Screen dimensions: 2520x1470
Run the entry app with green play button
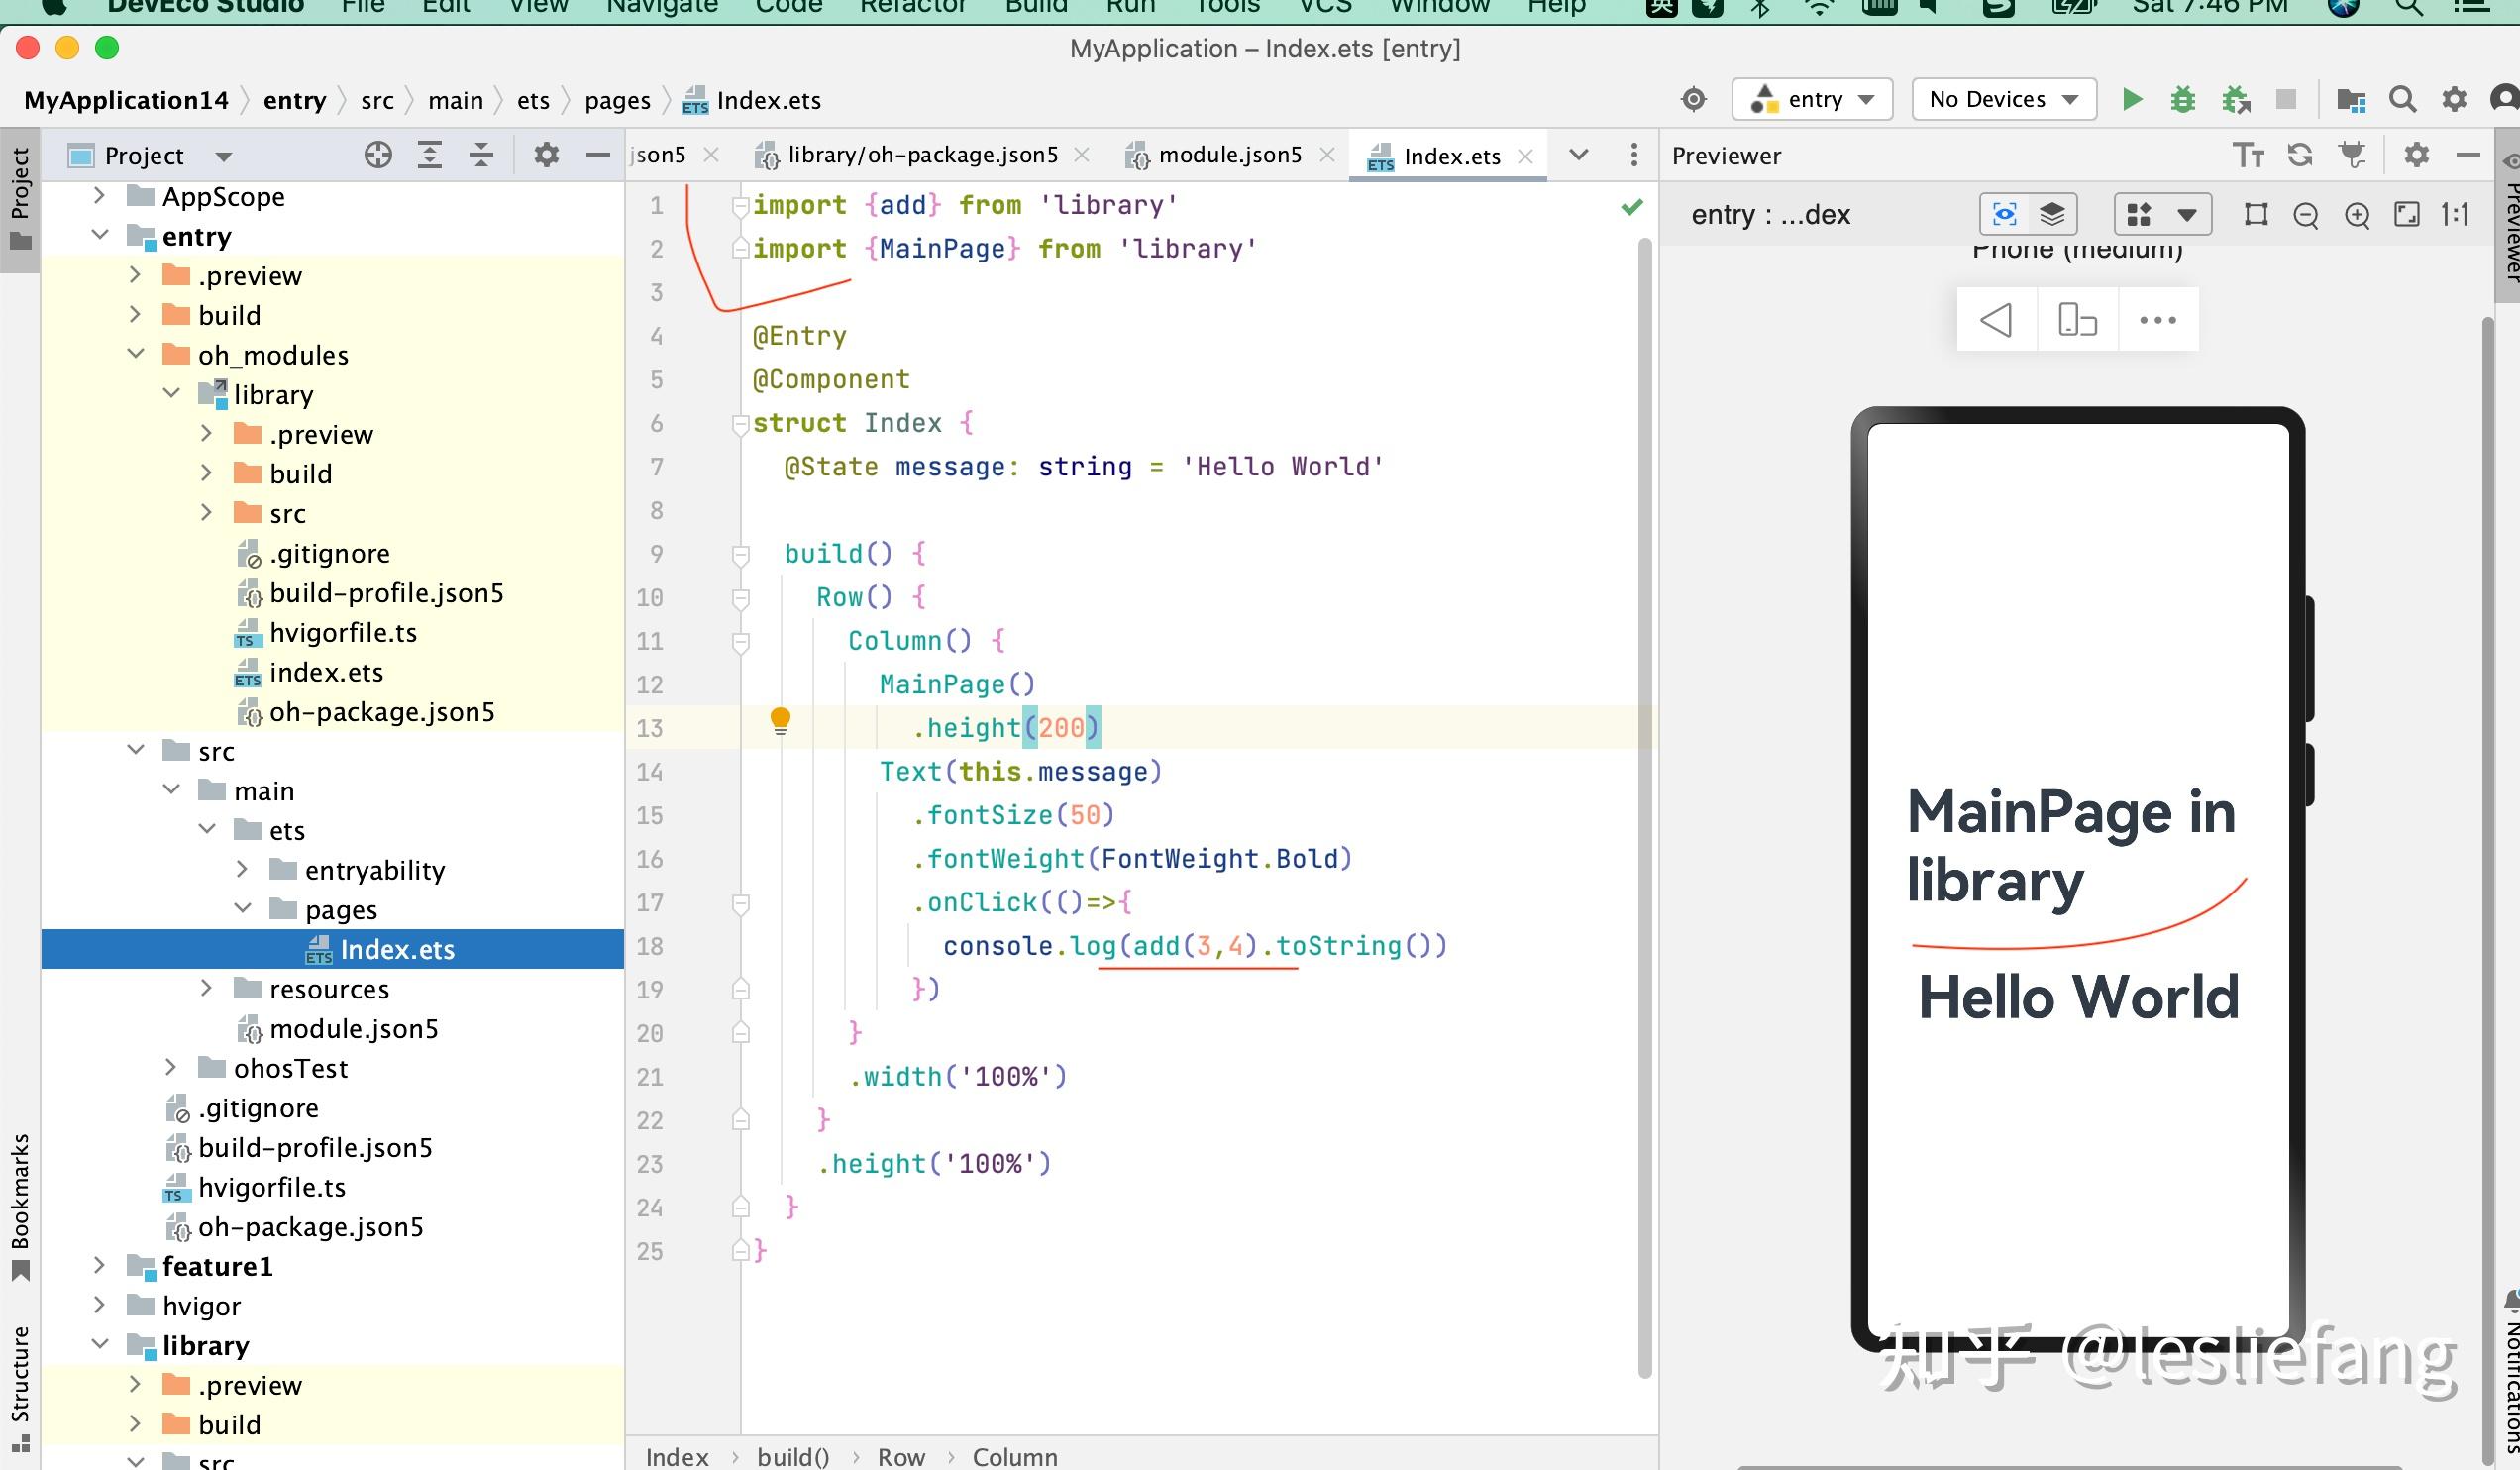(2131, 100)
